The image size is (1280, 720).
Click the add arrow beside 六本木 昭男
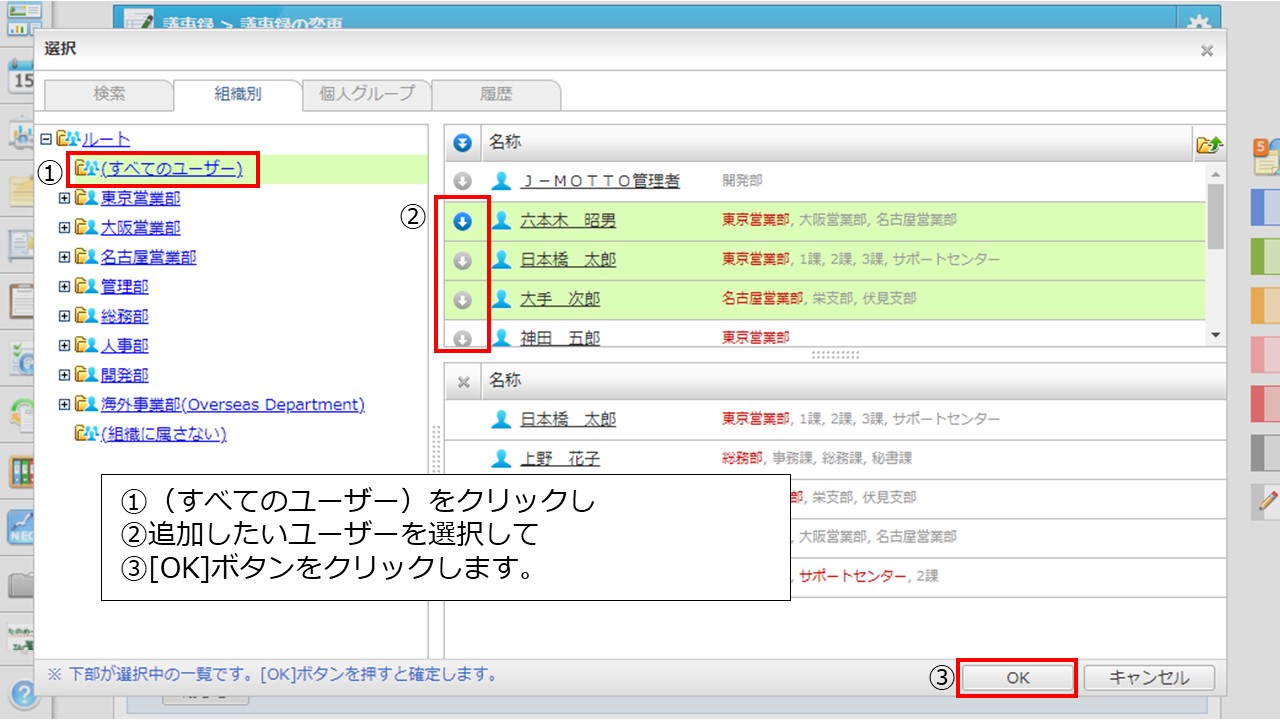(x=462, y=221)
